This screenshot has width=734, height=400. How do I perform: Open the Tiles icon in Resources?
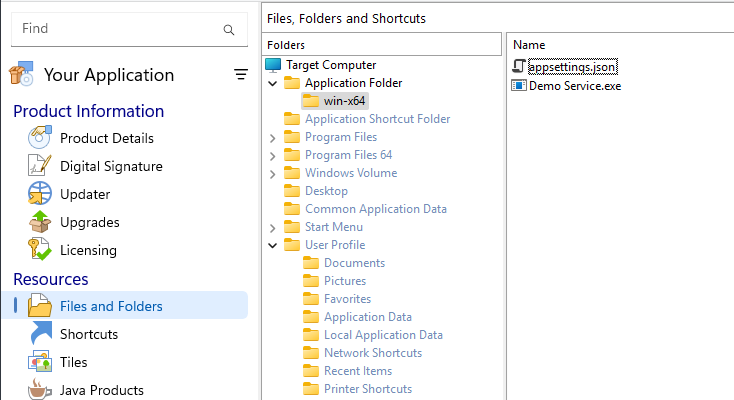coord(39,363)
